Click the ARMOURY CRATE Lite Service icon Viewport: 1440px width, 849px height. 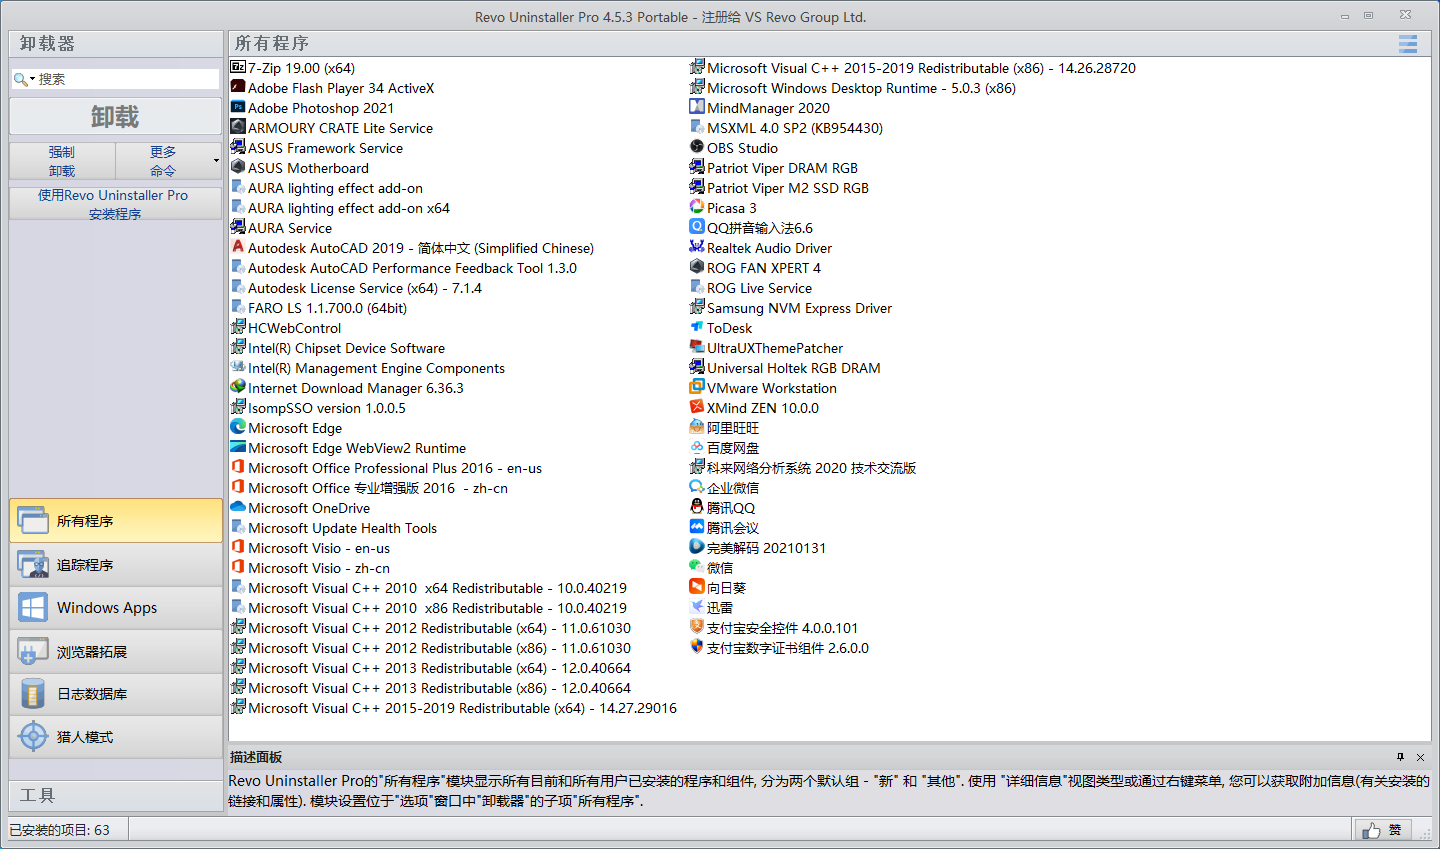(238, 127)
